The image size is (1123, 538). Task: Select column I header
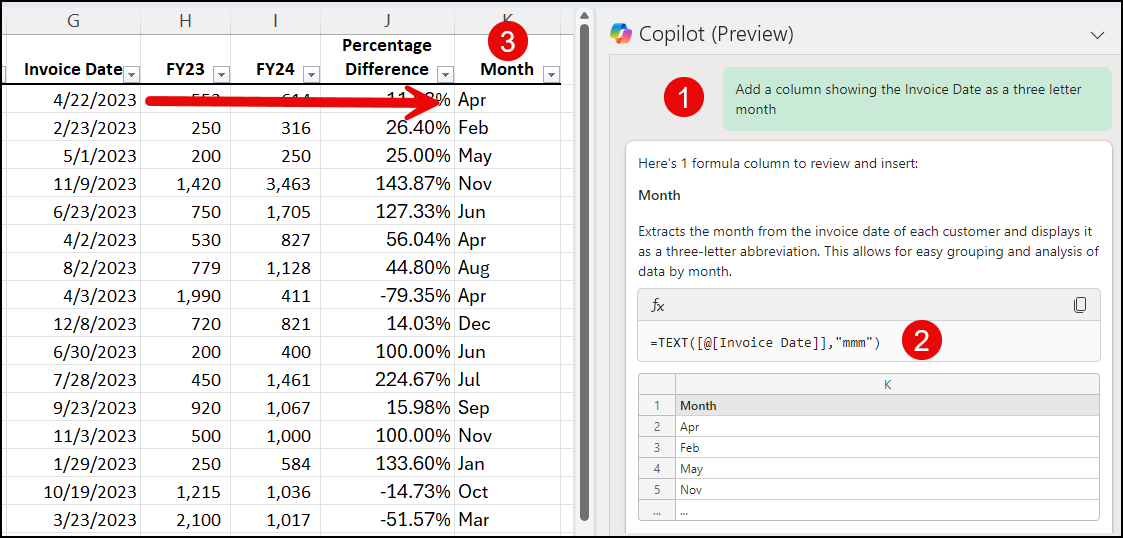point(276,21)
